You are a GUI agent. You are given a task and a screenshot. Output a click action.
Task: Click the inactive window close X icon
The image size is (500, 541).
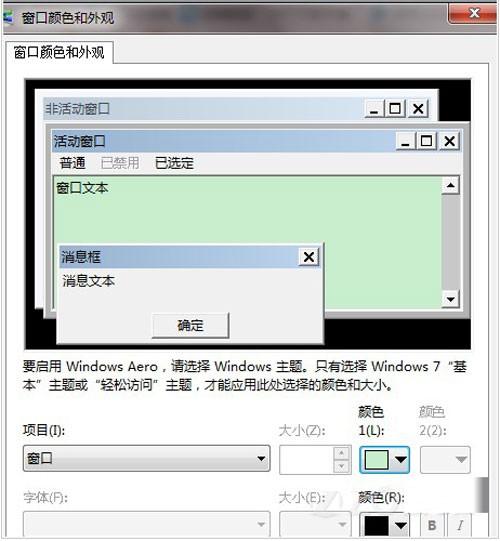point(418,109)
